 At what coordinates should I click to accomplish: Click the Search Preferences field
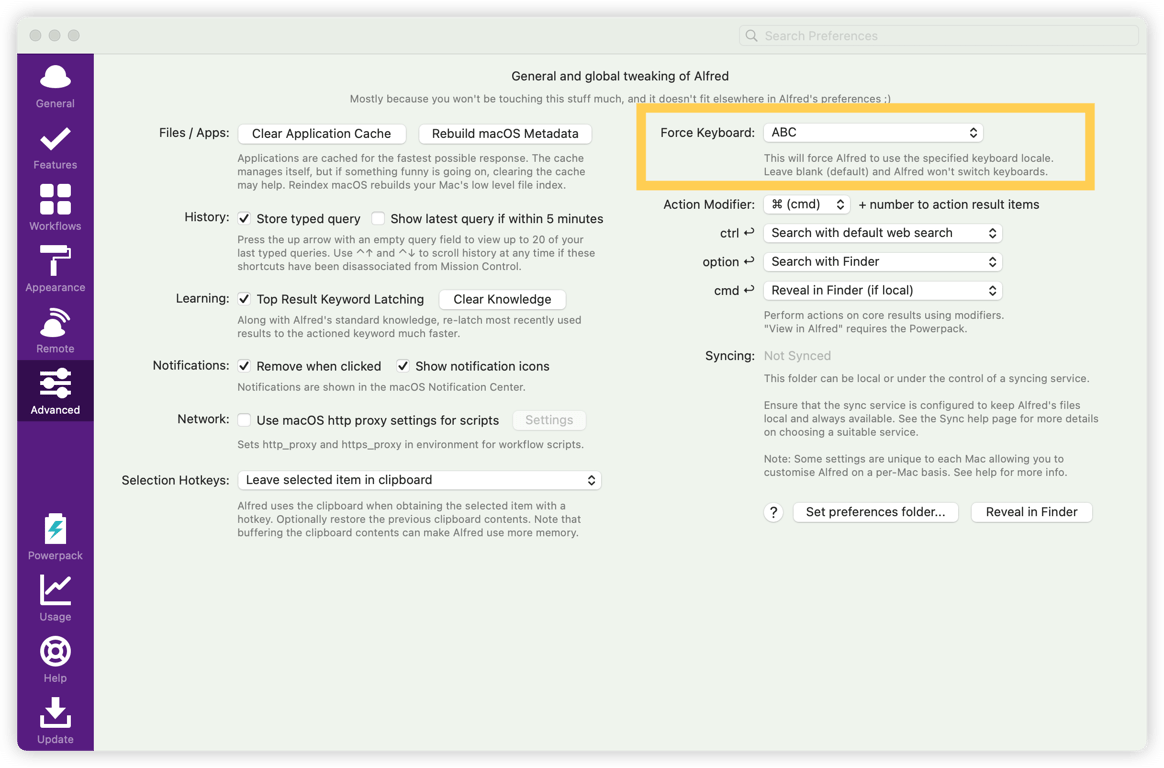click(x=938, y=36)
